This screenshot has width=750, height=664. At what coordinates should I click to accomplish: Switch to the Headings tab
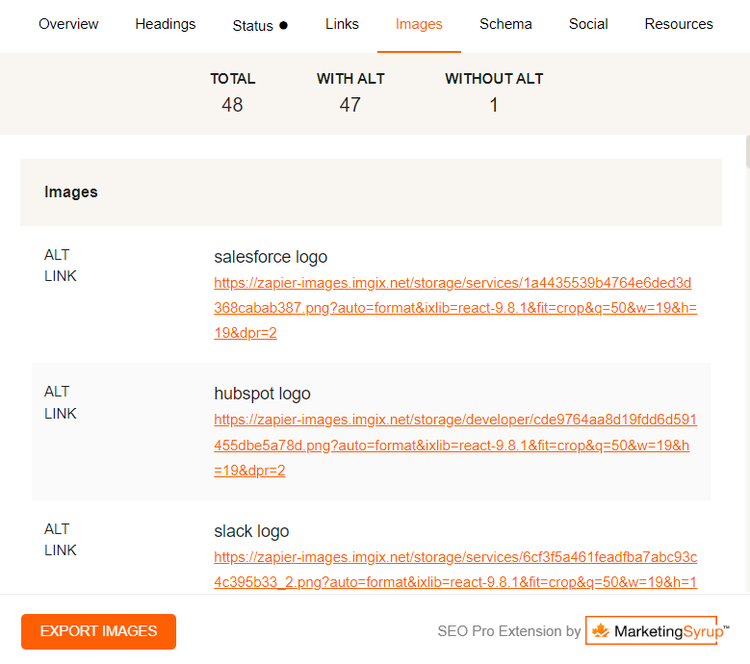click(165, 24)
